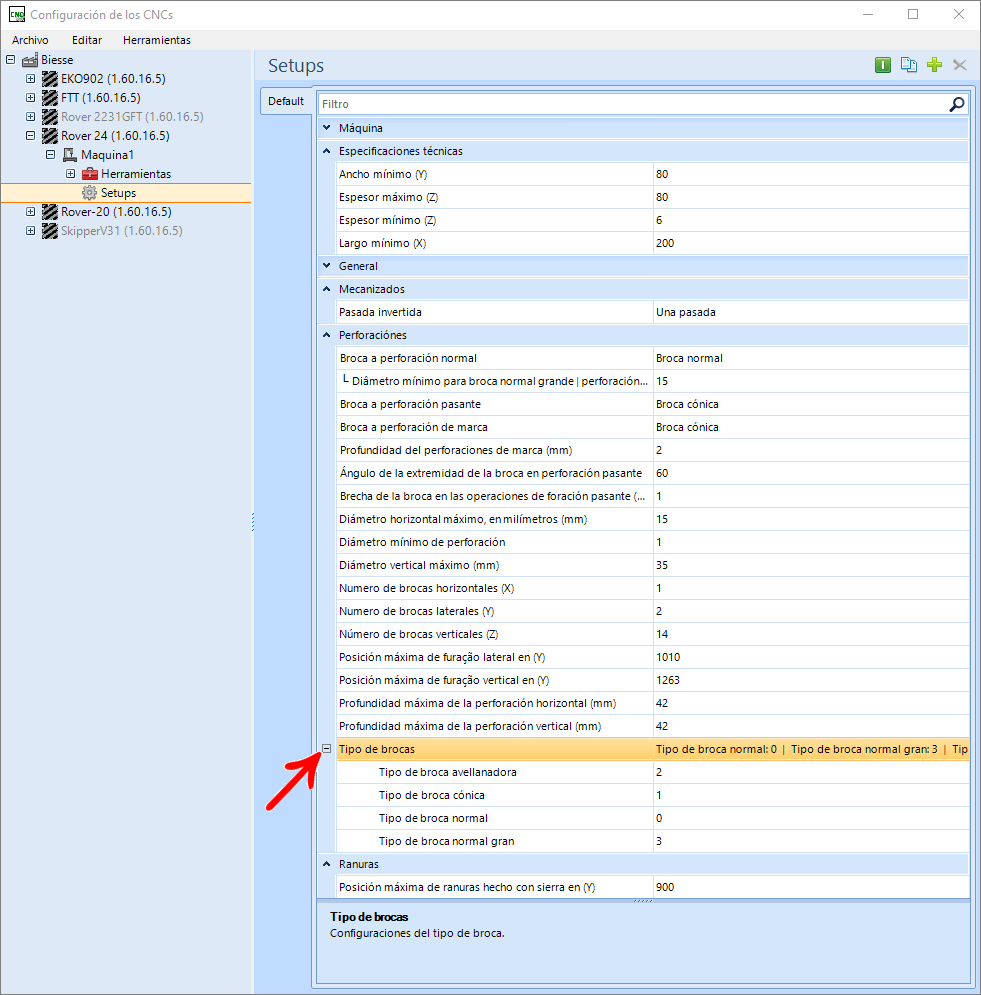Click the Rover-20 machine icon
The height and width of the screenshot is (995, 981).
(x=50, y=212)
